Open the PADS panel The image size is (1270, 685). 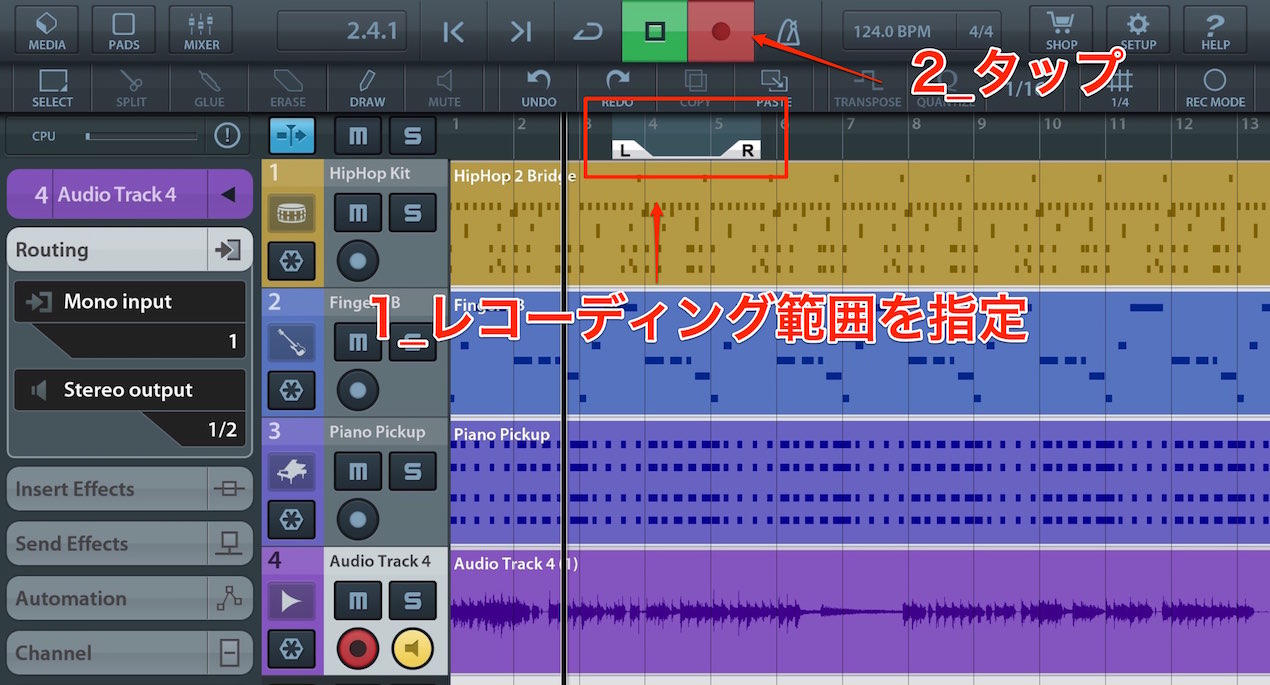(124, 30)
